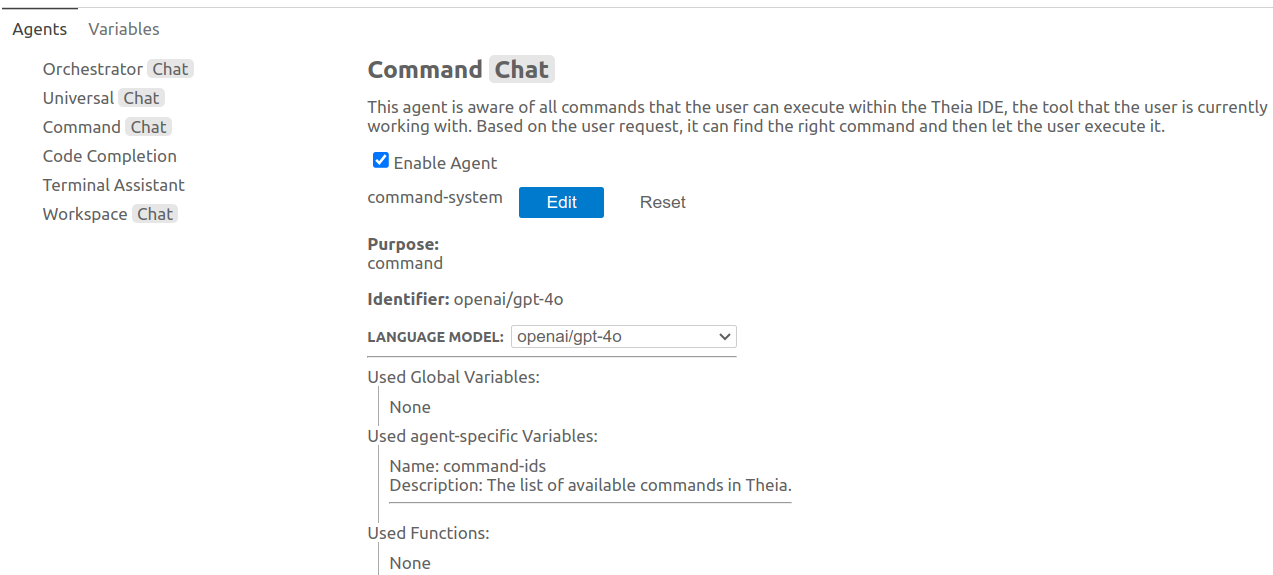Click the Chat badge in Command heading
Screen dimensions: 1273x575
[521, 70]
